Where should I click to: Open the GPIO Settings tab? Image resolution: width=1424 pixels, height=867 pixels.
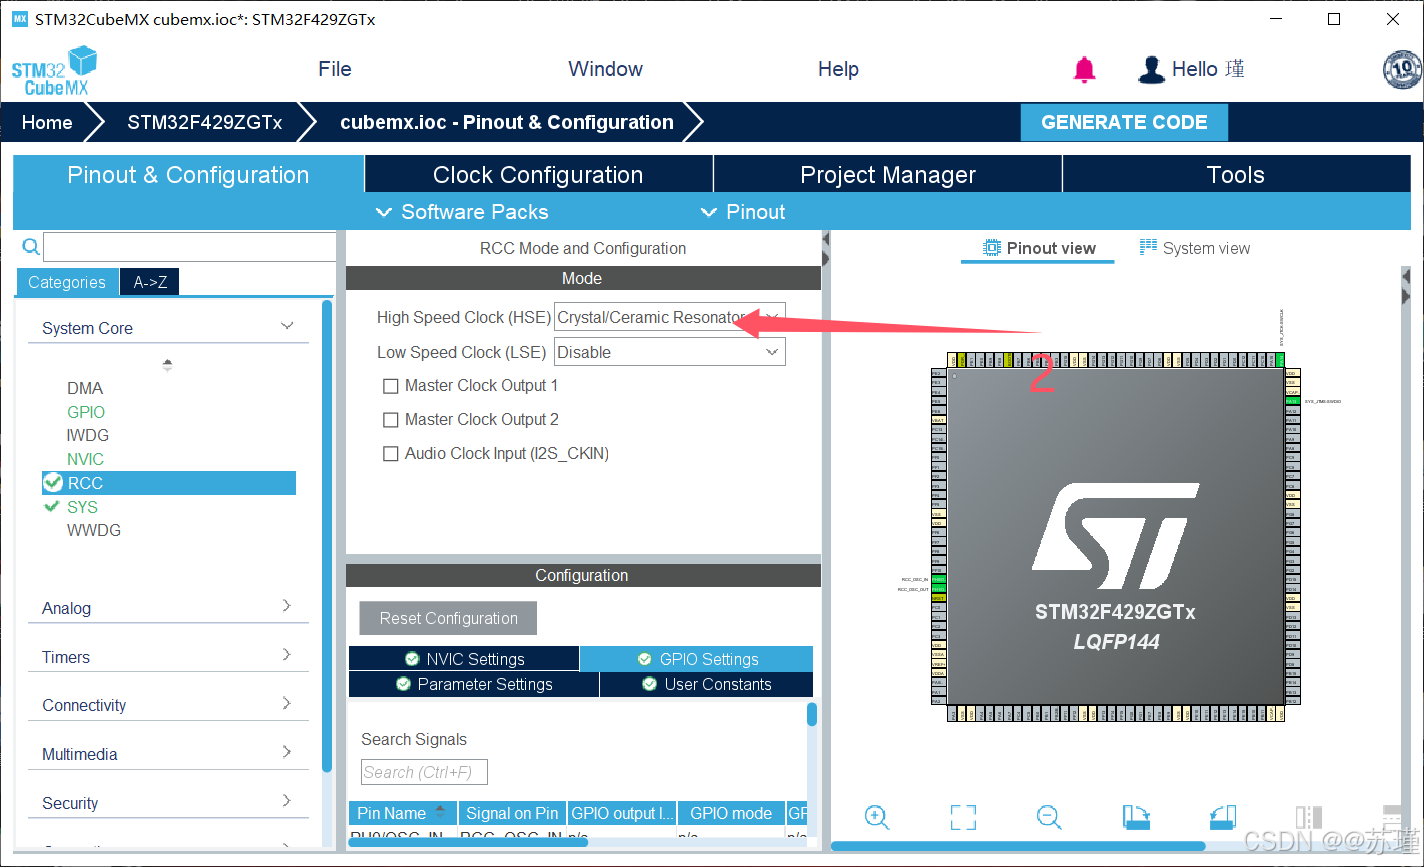697,659
